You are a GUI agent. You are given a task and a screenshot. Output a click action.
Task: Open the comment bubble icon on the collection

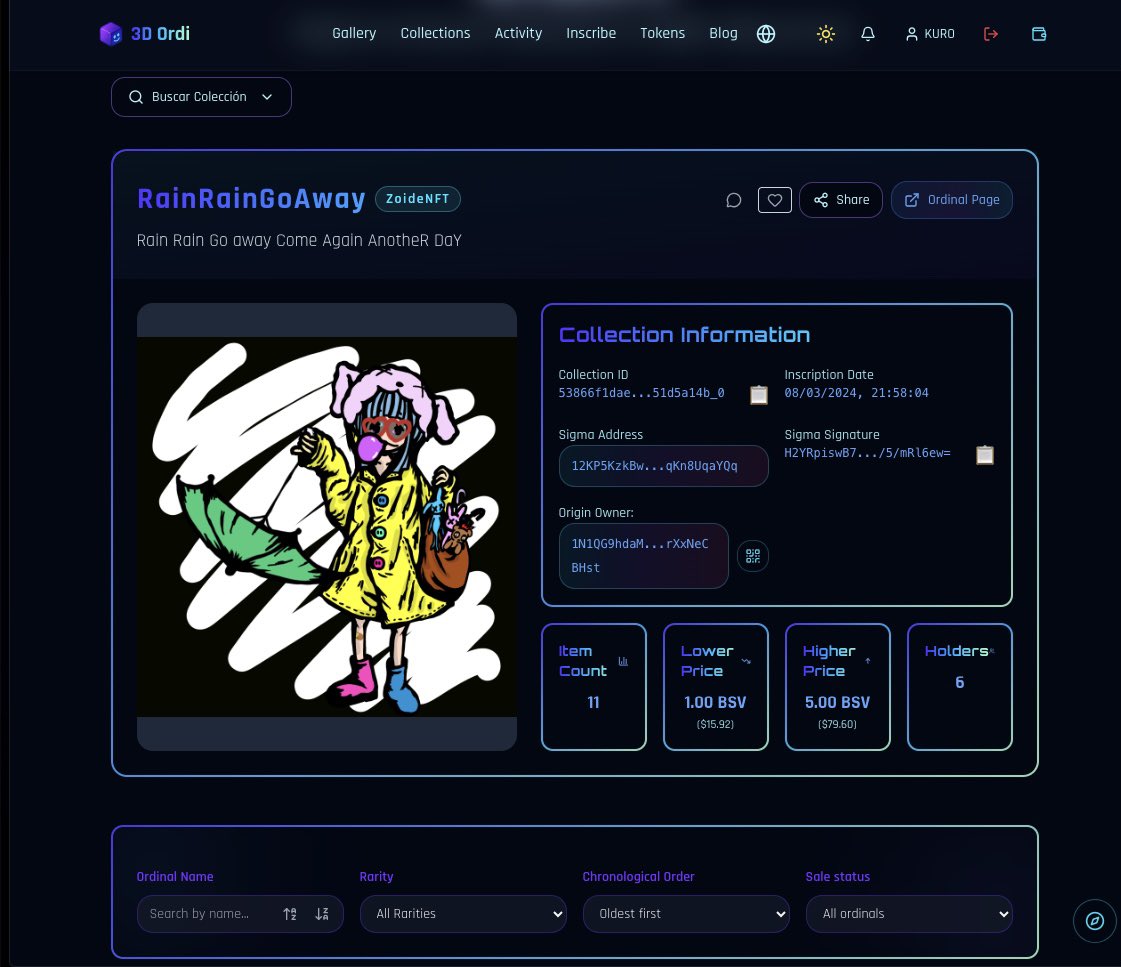(x=733, y=200)
